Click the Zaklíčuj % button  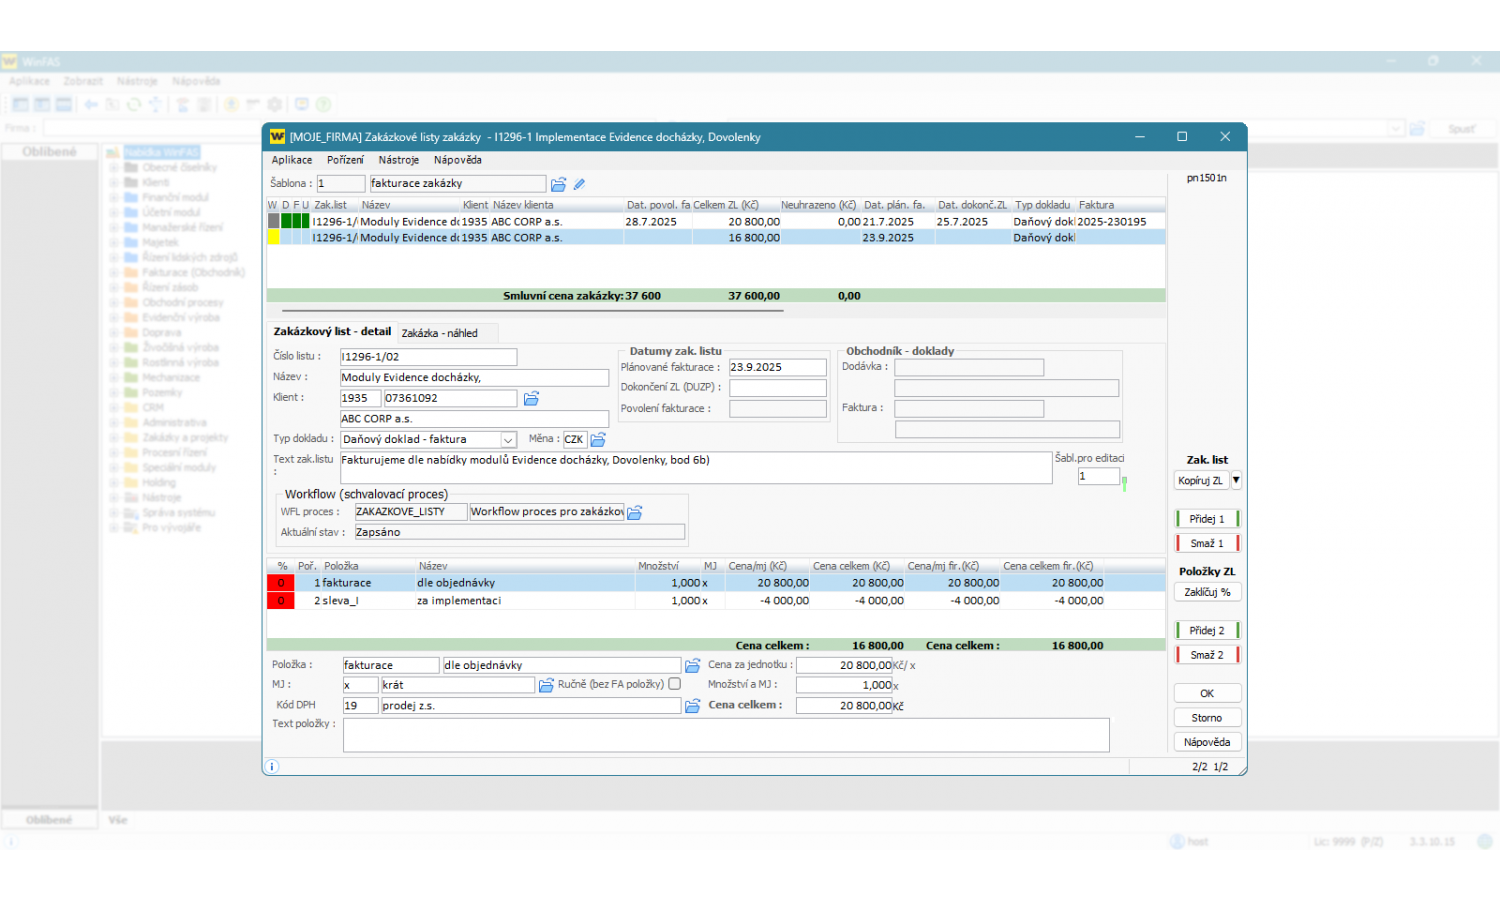coord(1207,593)
